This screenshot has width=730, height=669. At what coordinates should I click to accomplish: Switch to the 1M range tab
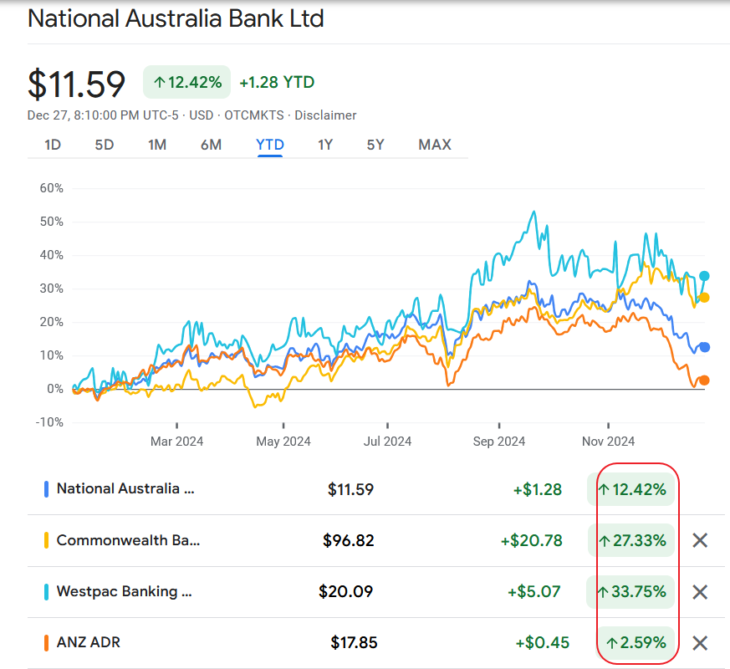(157, 145)
